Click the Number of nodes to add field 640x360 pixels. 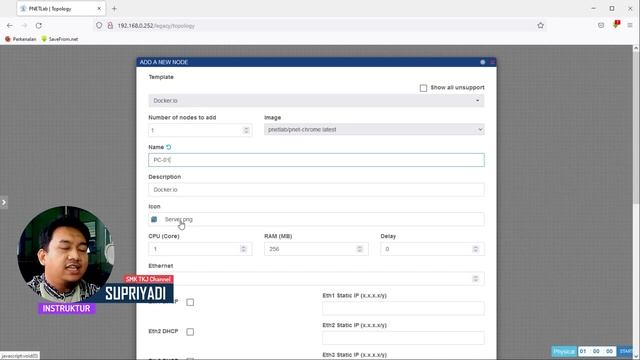coord(200,130)
